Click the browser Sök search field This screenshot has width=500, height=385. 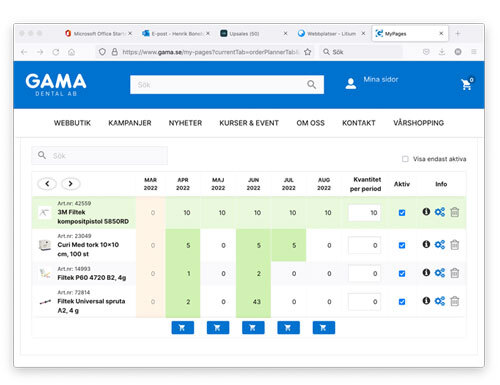coord(361,52)
